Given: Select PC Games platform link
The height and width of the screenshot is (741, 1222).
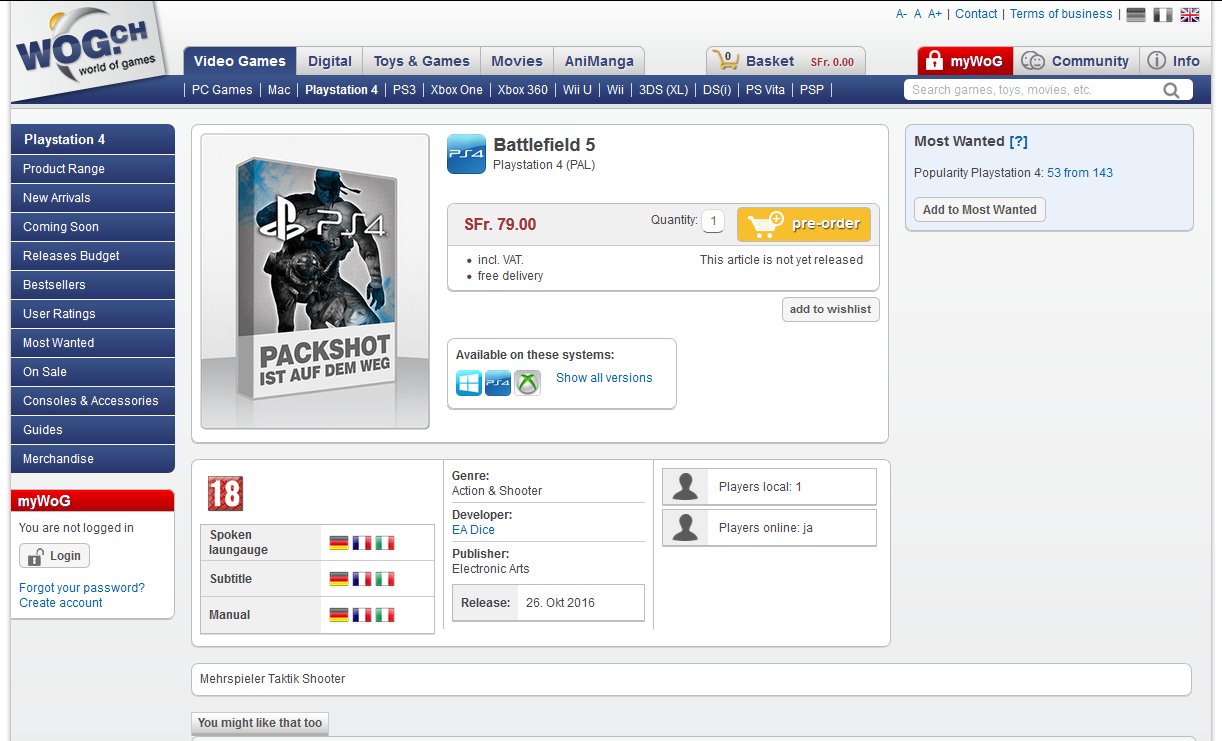Looking at the screenshot, I should coord(222,90).
